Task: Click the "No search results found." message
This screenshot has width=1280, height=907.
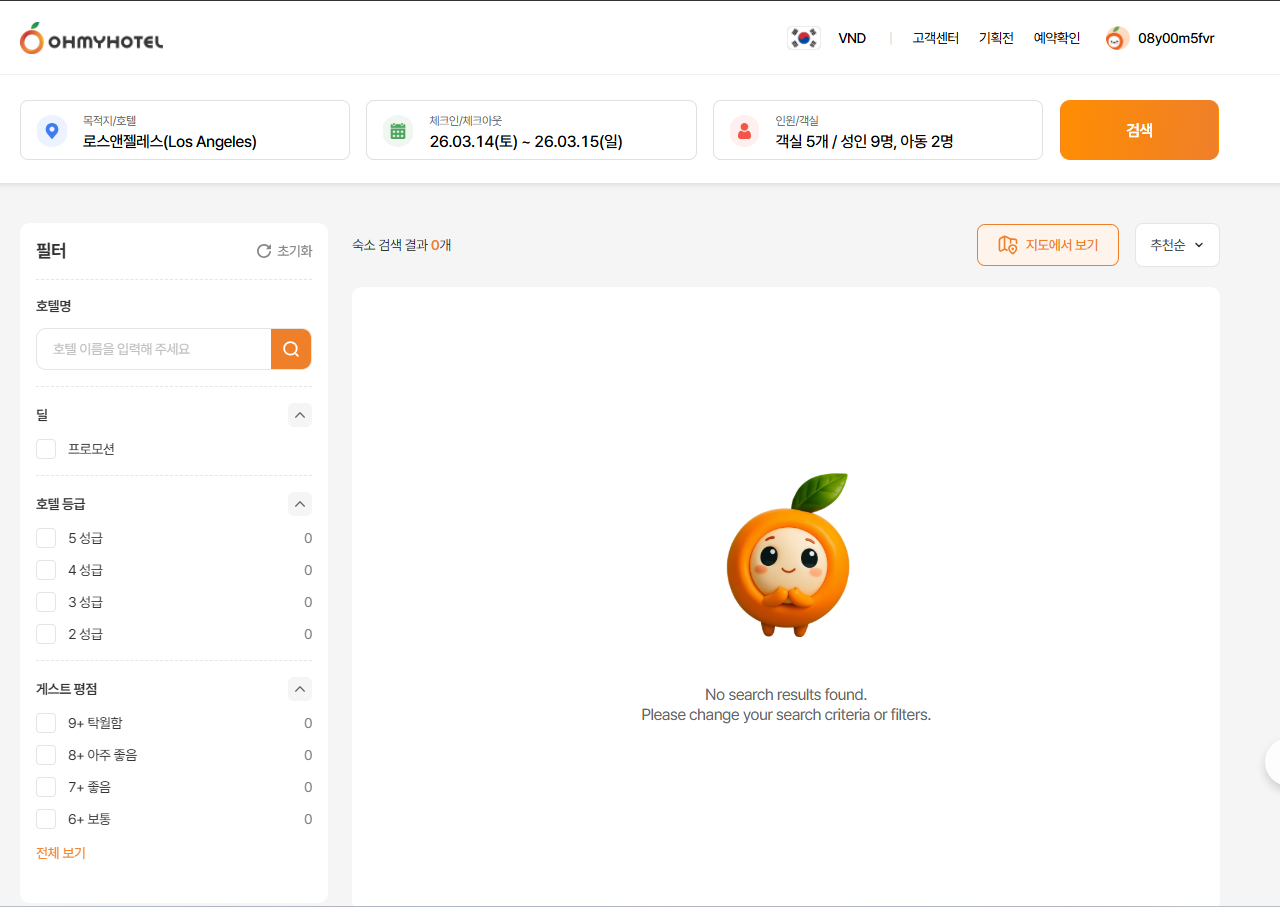Action: (x=786, y=694)
